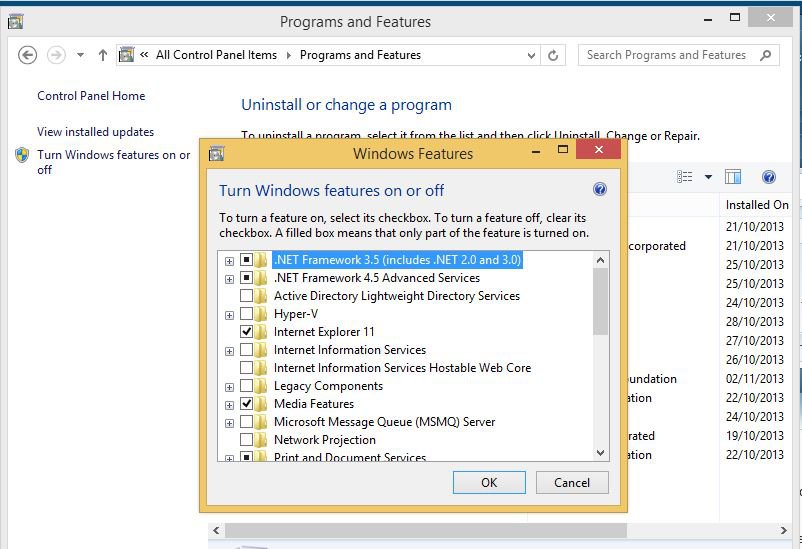The height and width of the screenshot is (549, 802).
Task: Select the Network Projection label
Action: (325, 440)
